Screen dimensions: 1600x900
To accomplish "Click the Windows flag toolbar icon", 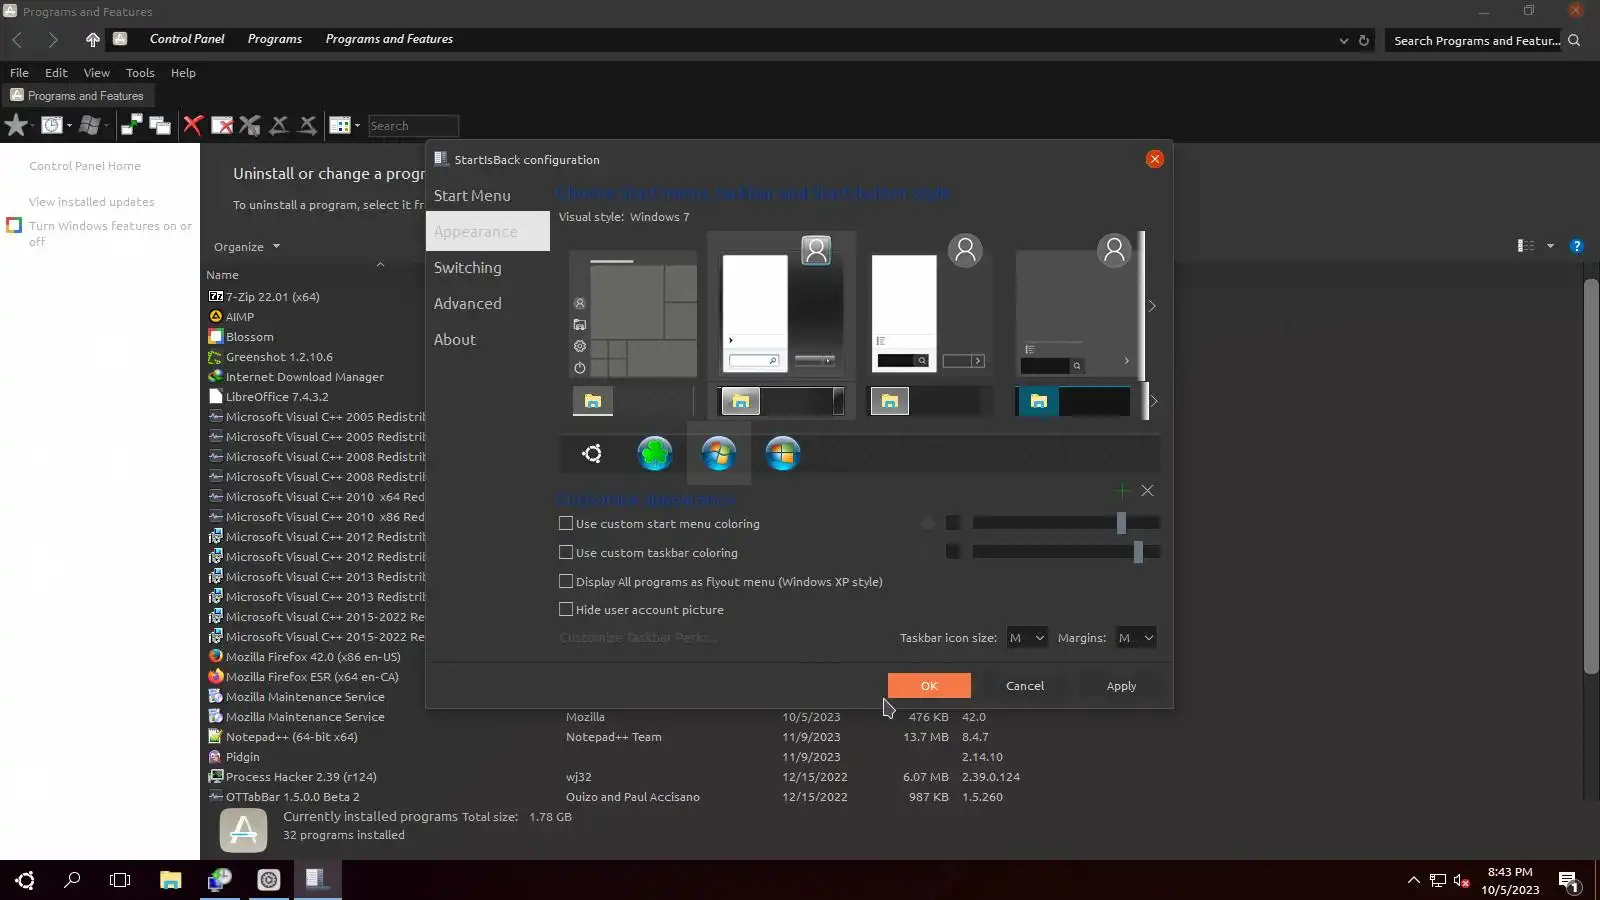I will click(x=89, y=125).
